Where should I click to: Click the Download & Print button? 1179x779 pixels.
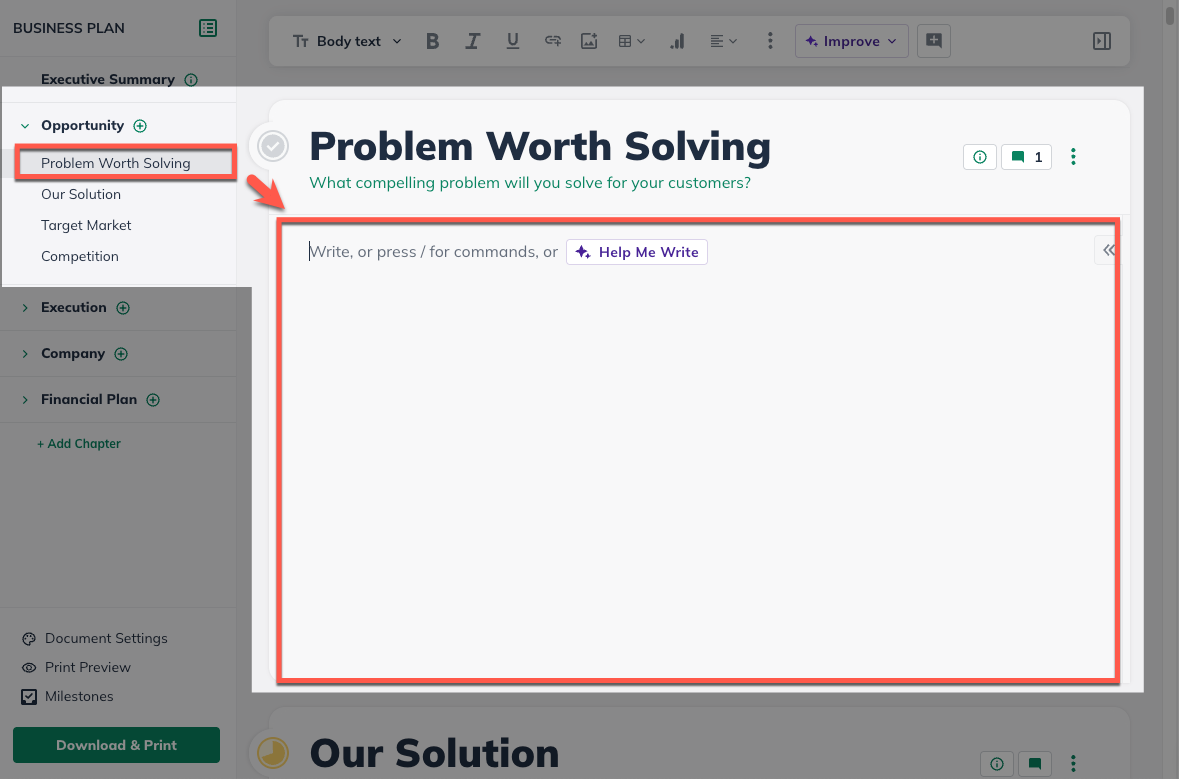pyautogui.click(x=116, y=745)
